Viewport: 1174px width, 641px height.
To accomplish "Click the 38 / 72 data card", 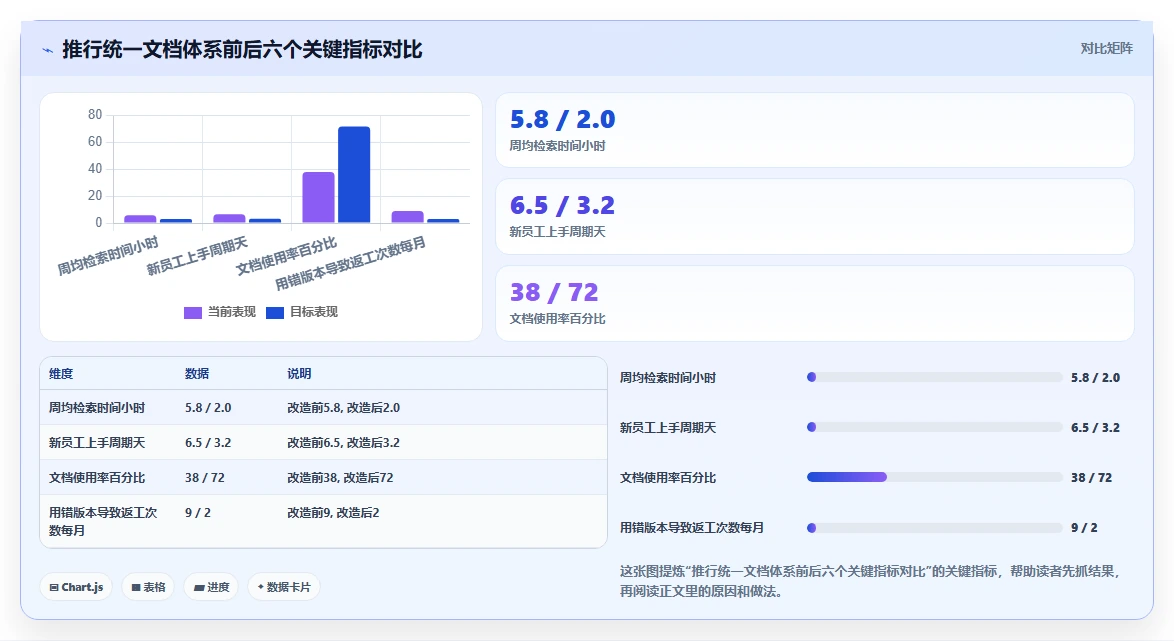I will pos(815,303).
